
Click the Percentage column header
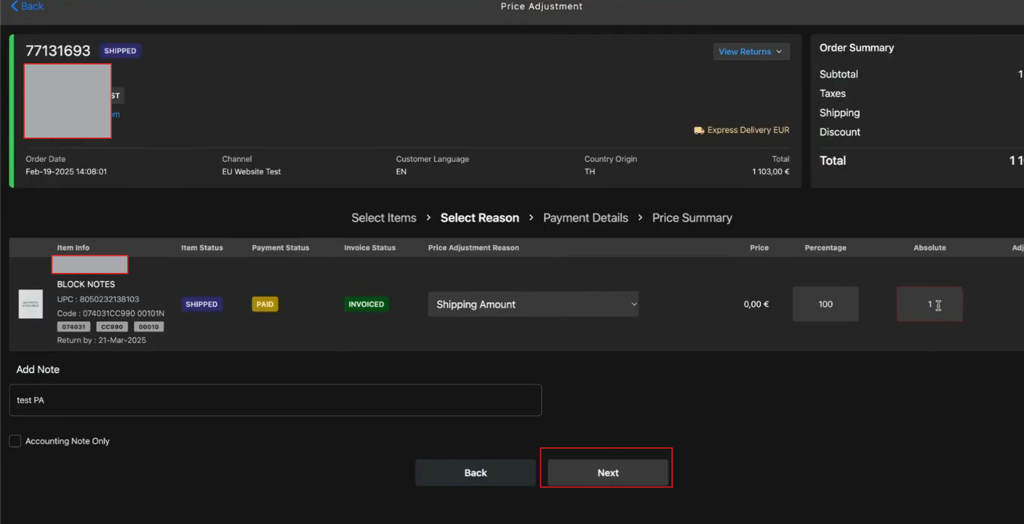click(825, 248)
